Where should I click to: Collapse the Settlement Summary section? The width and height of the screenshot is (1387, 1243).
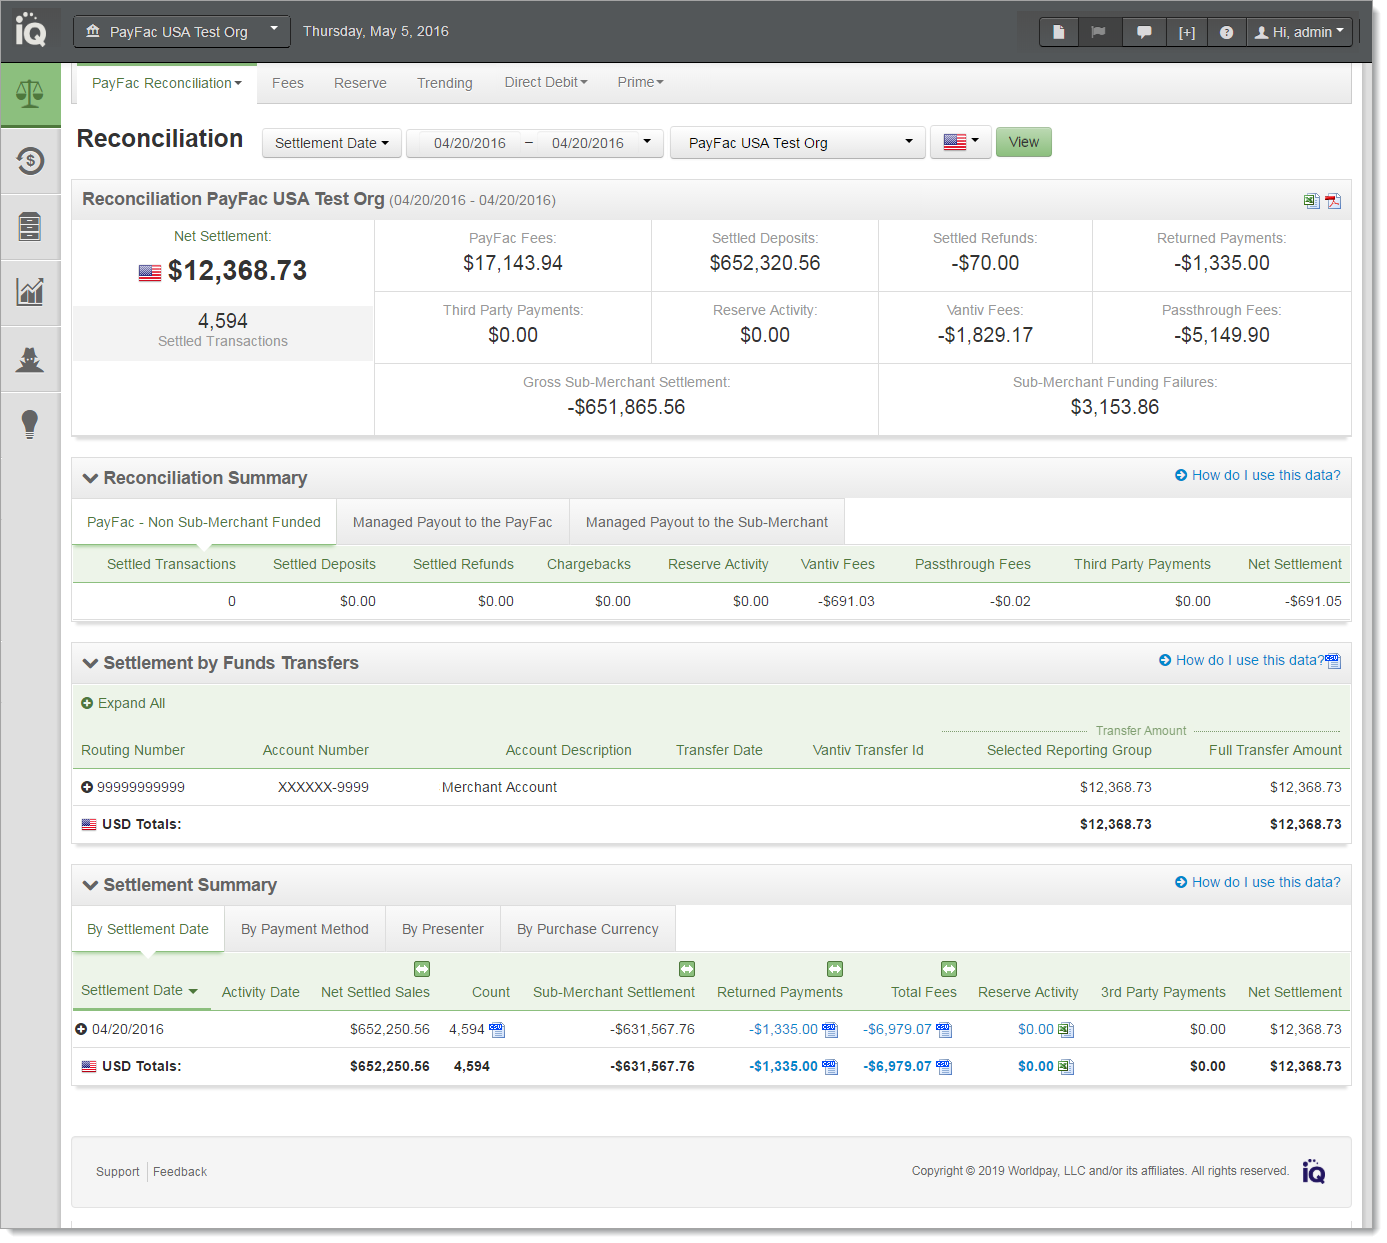91,885
